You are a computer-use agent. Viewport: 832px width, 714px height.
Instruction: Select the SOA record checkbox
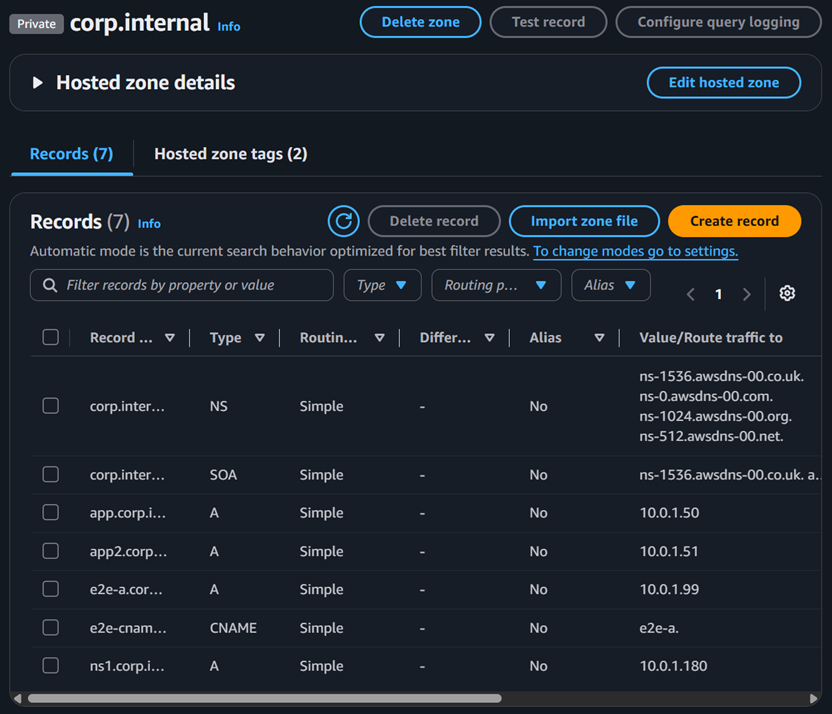50,474
